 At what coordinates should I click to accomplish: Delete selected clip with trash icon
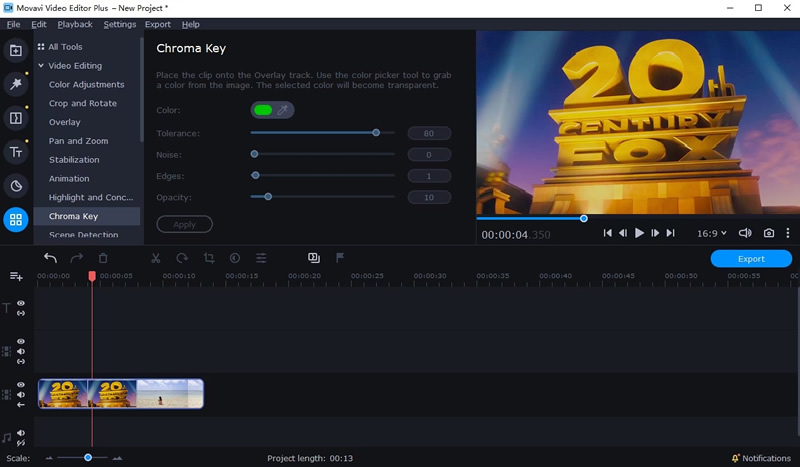(x=103, y=258)
